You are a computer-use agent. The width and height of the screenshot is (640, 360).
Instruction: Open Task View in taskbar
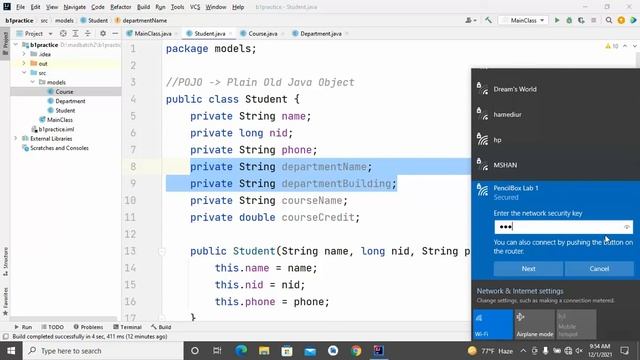[x=217, y=351]
